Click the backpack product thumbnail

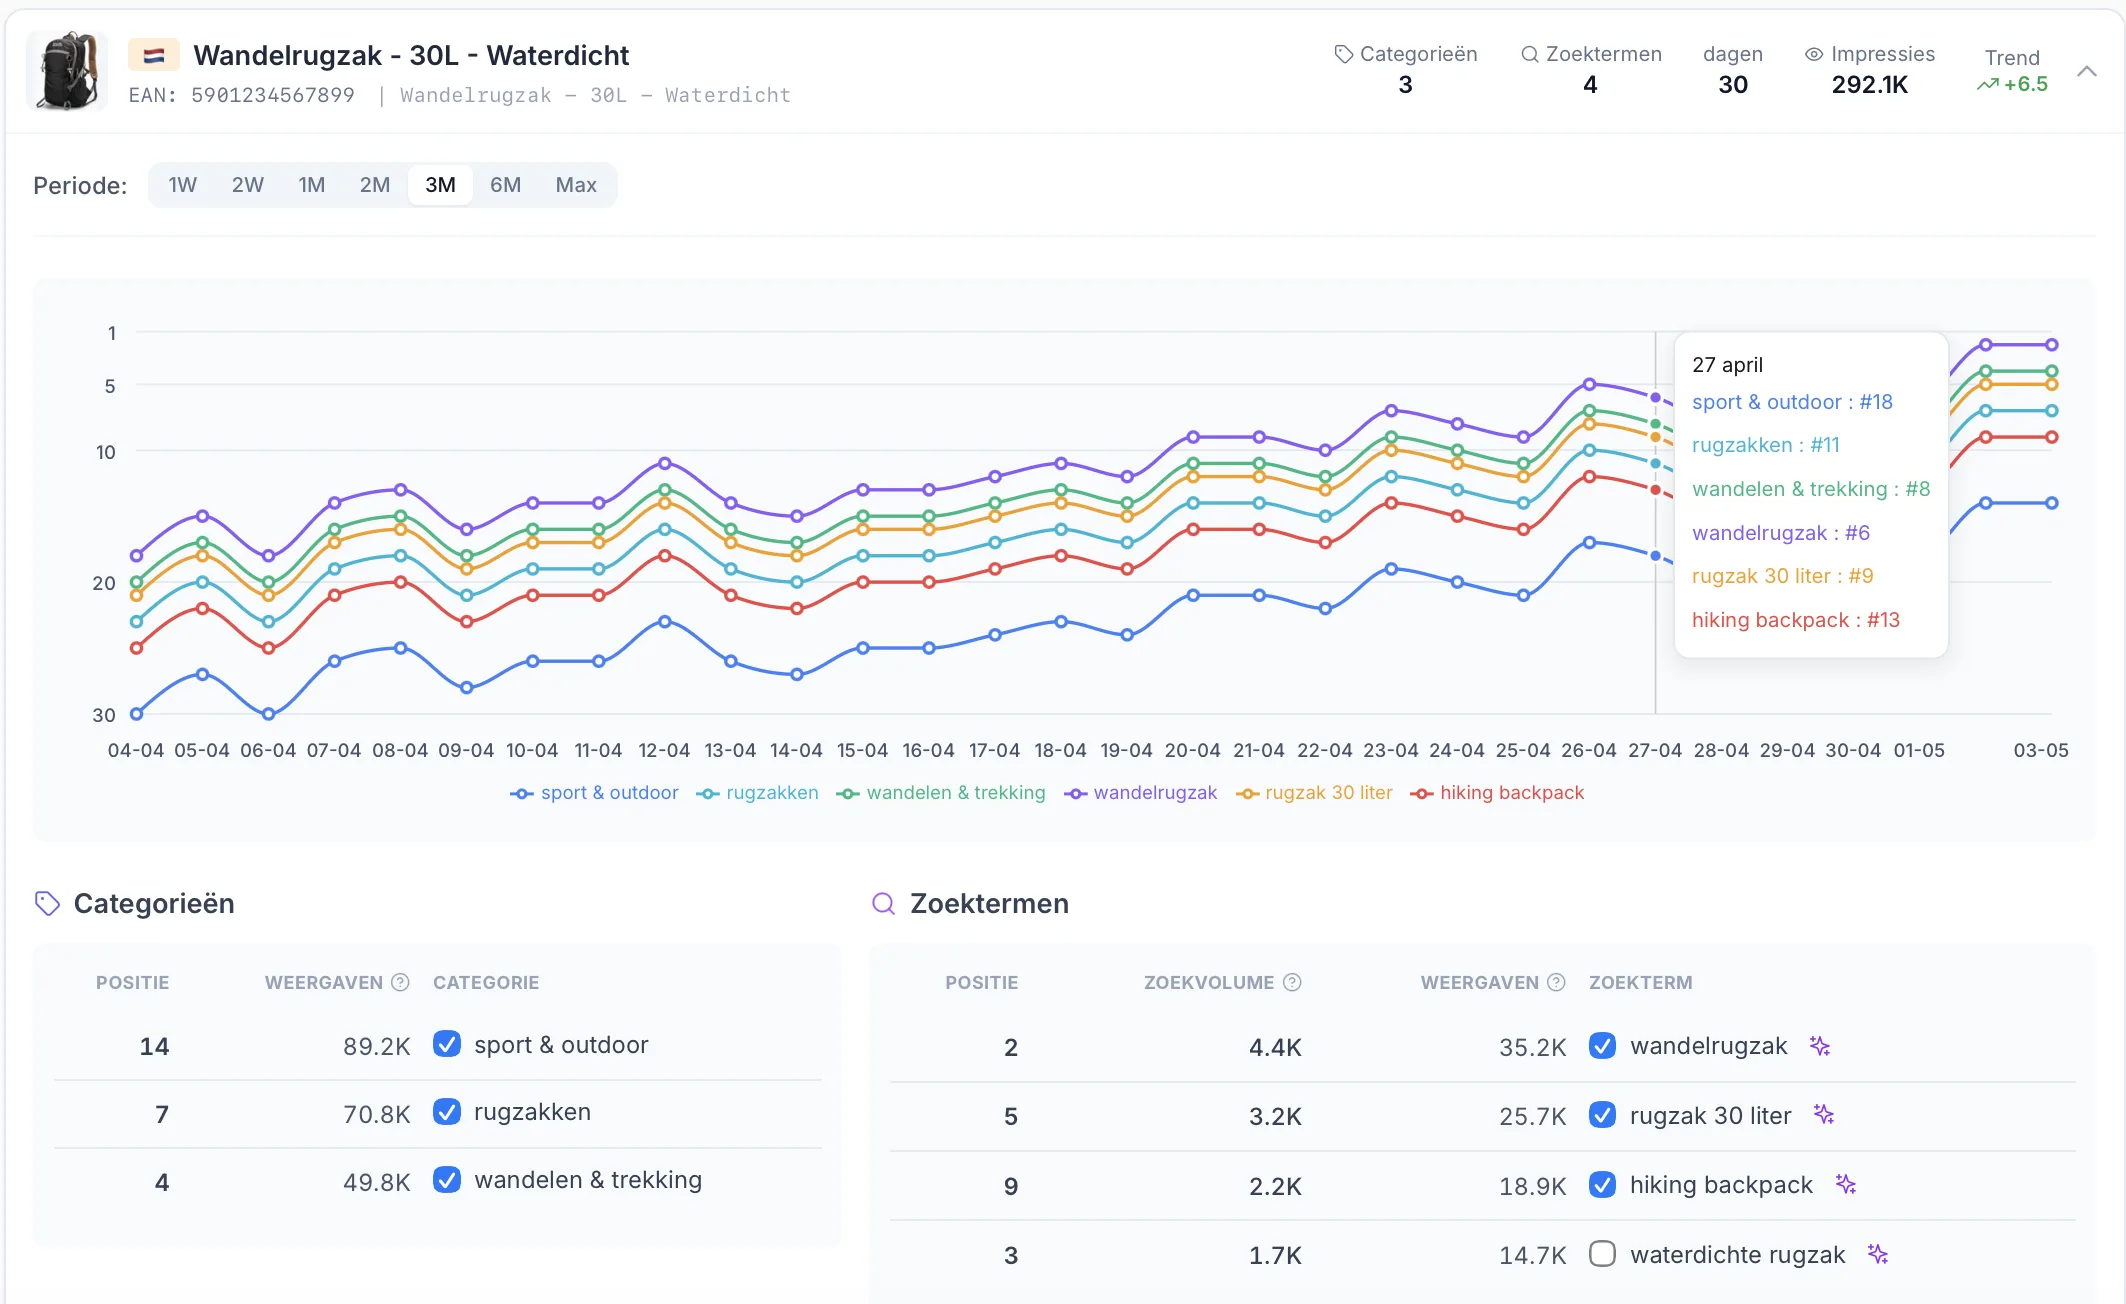pos(67,70)
